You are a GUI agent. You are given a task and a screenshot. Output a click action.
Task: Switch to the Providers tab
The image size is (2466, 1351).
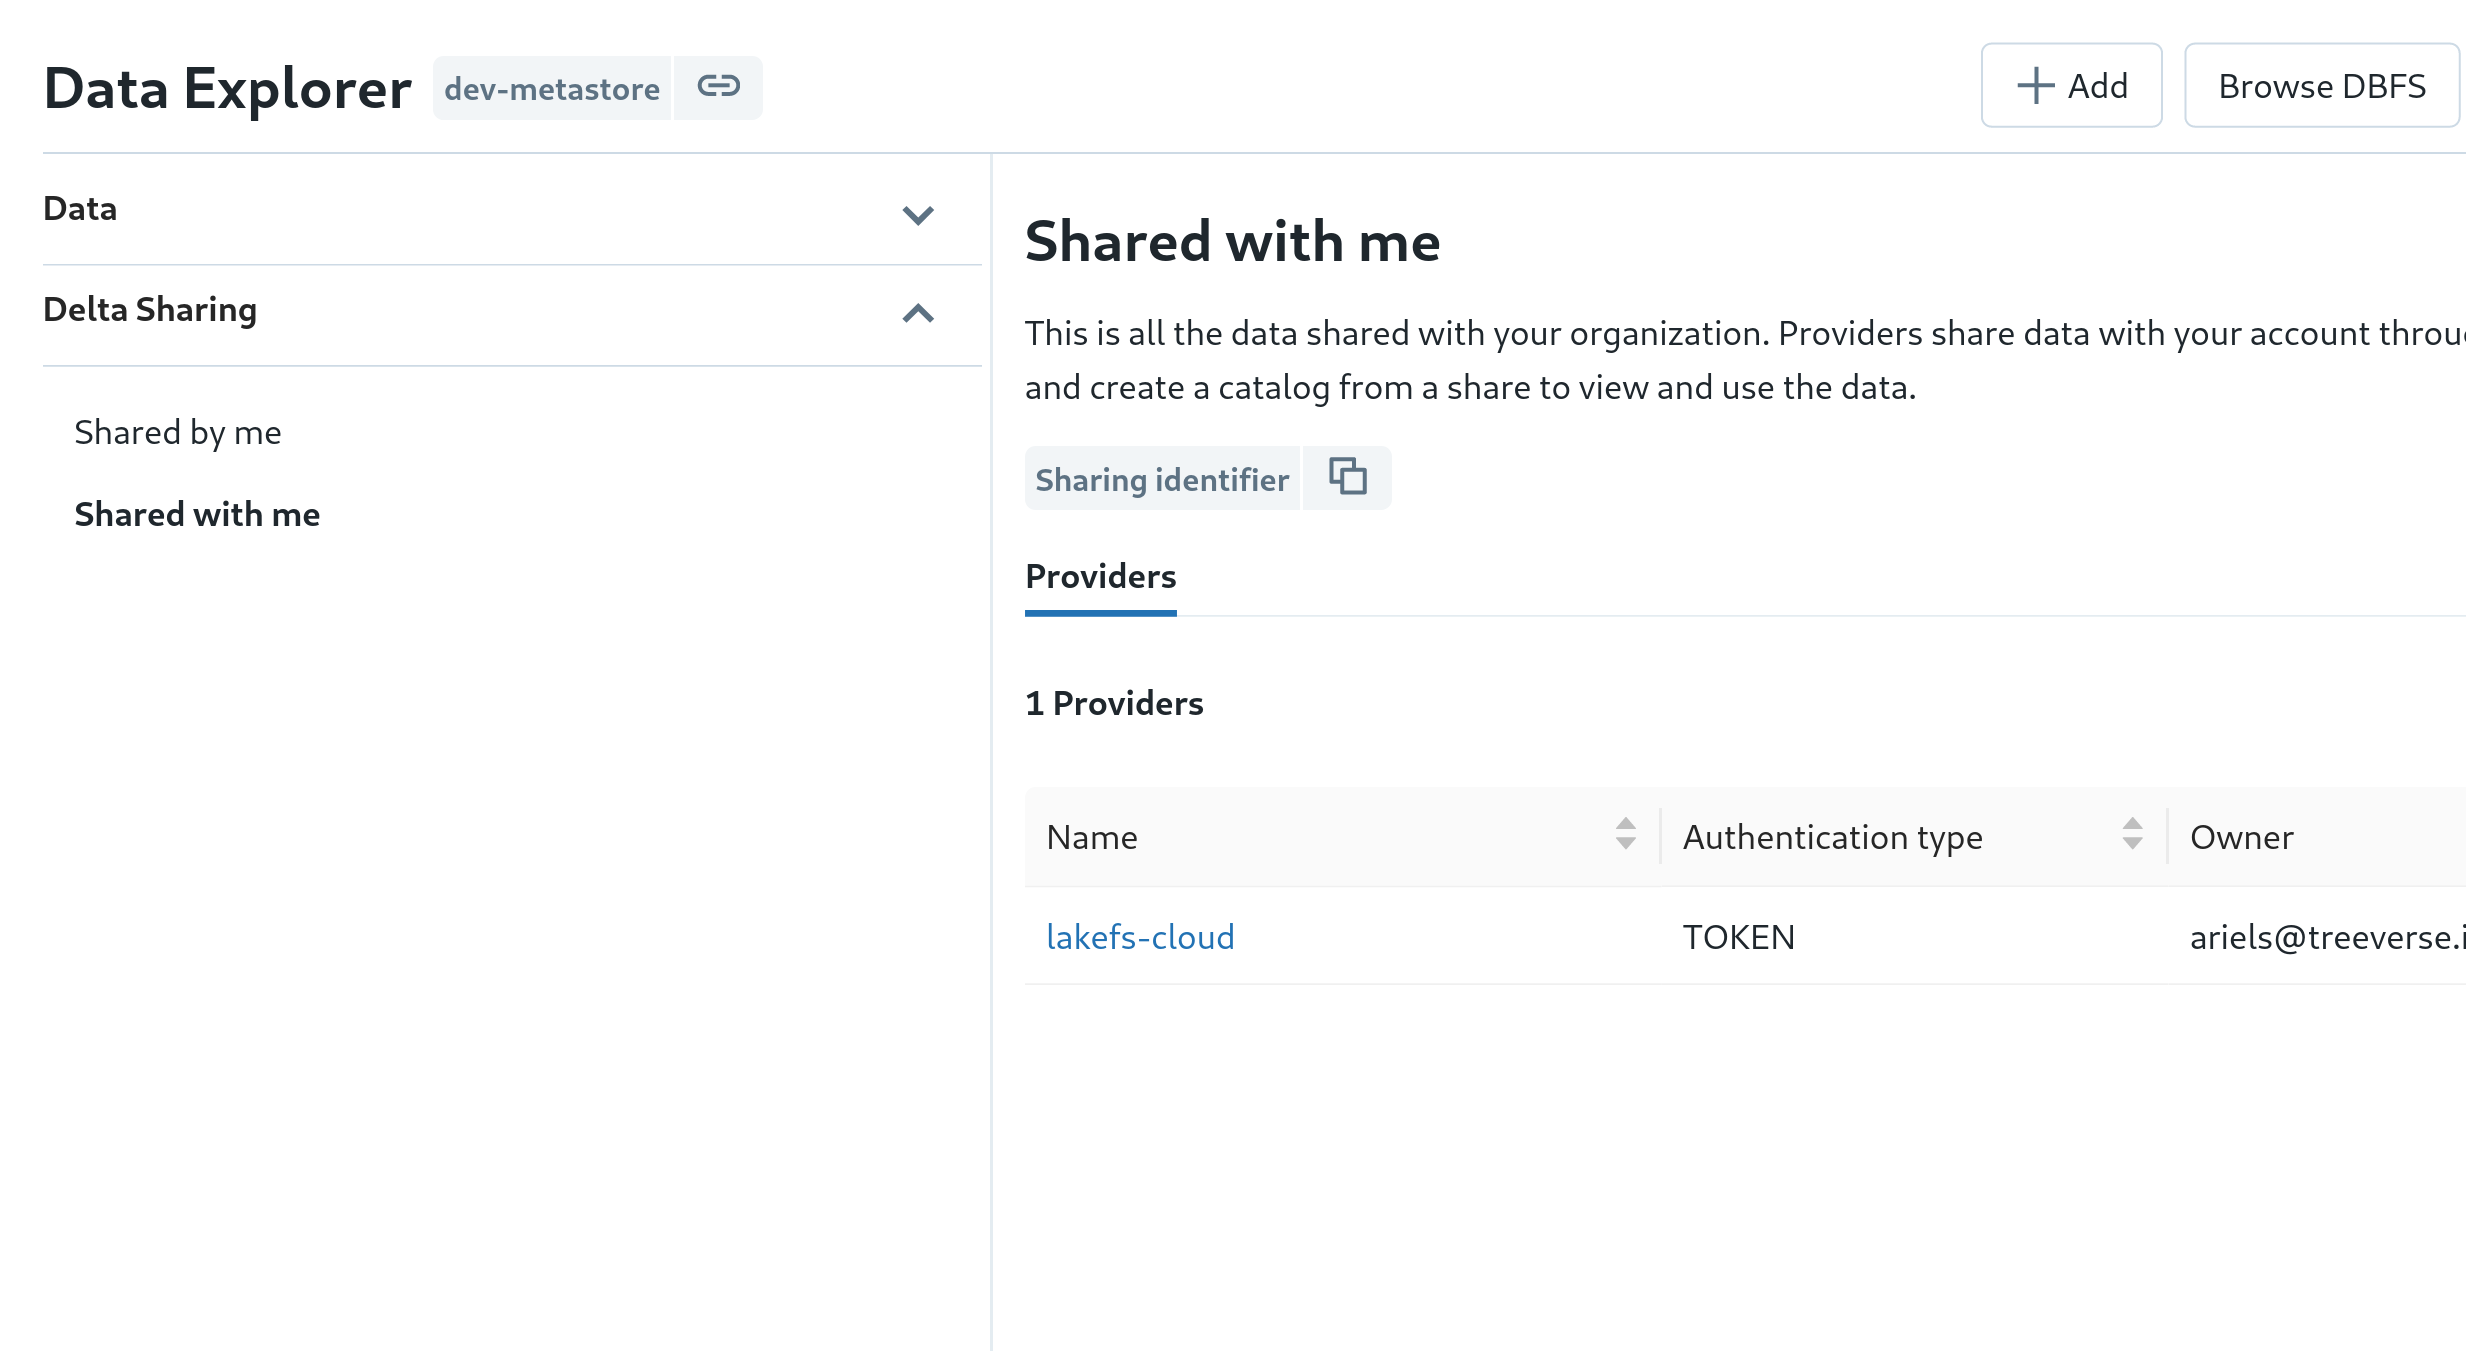(x=1100, y=578)
